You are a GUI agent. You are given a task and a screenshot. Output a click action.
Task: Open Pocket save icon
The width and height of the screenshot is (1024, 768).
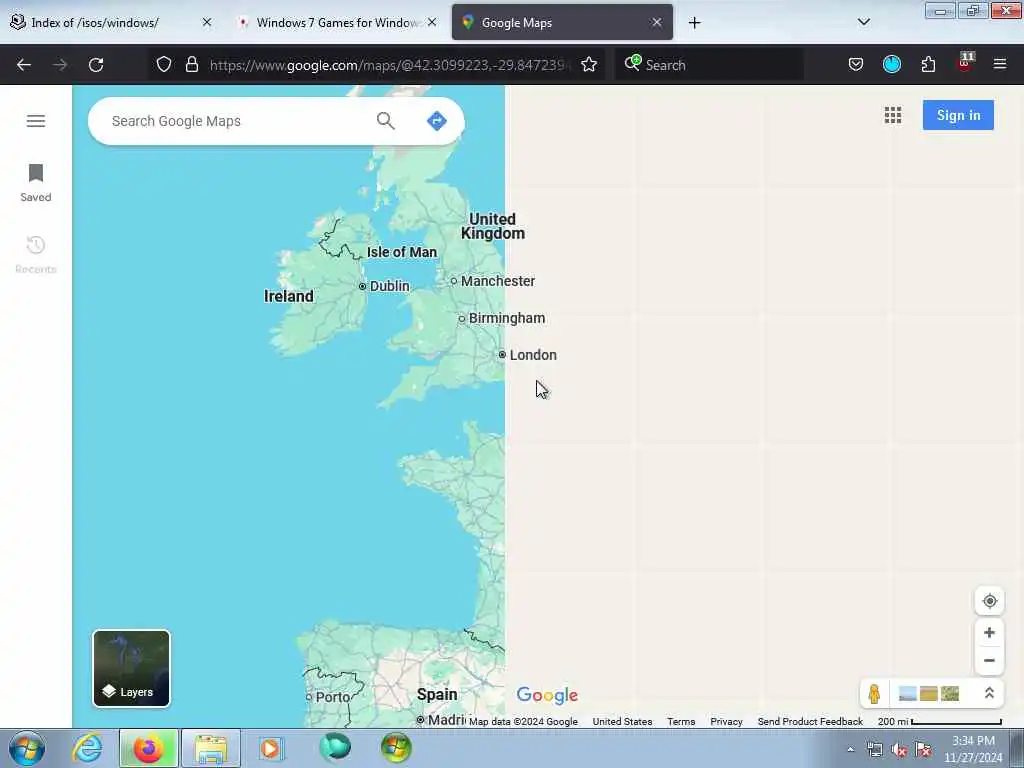pos(856,64)
